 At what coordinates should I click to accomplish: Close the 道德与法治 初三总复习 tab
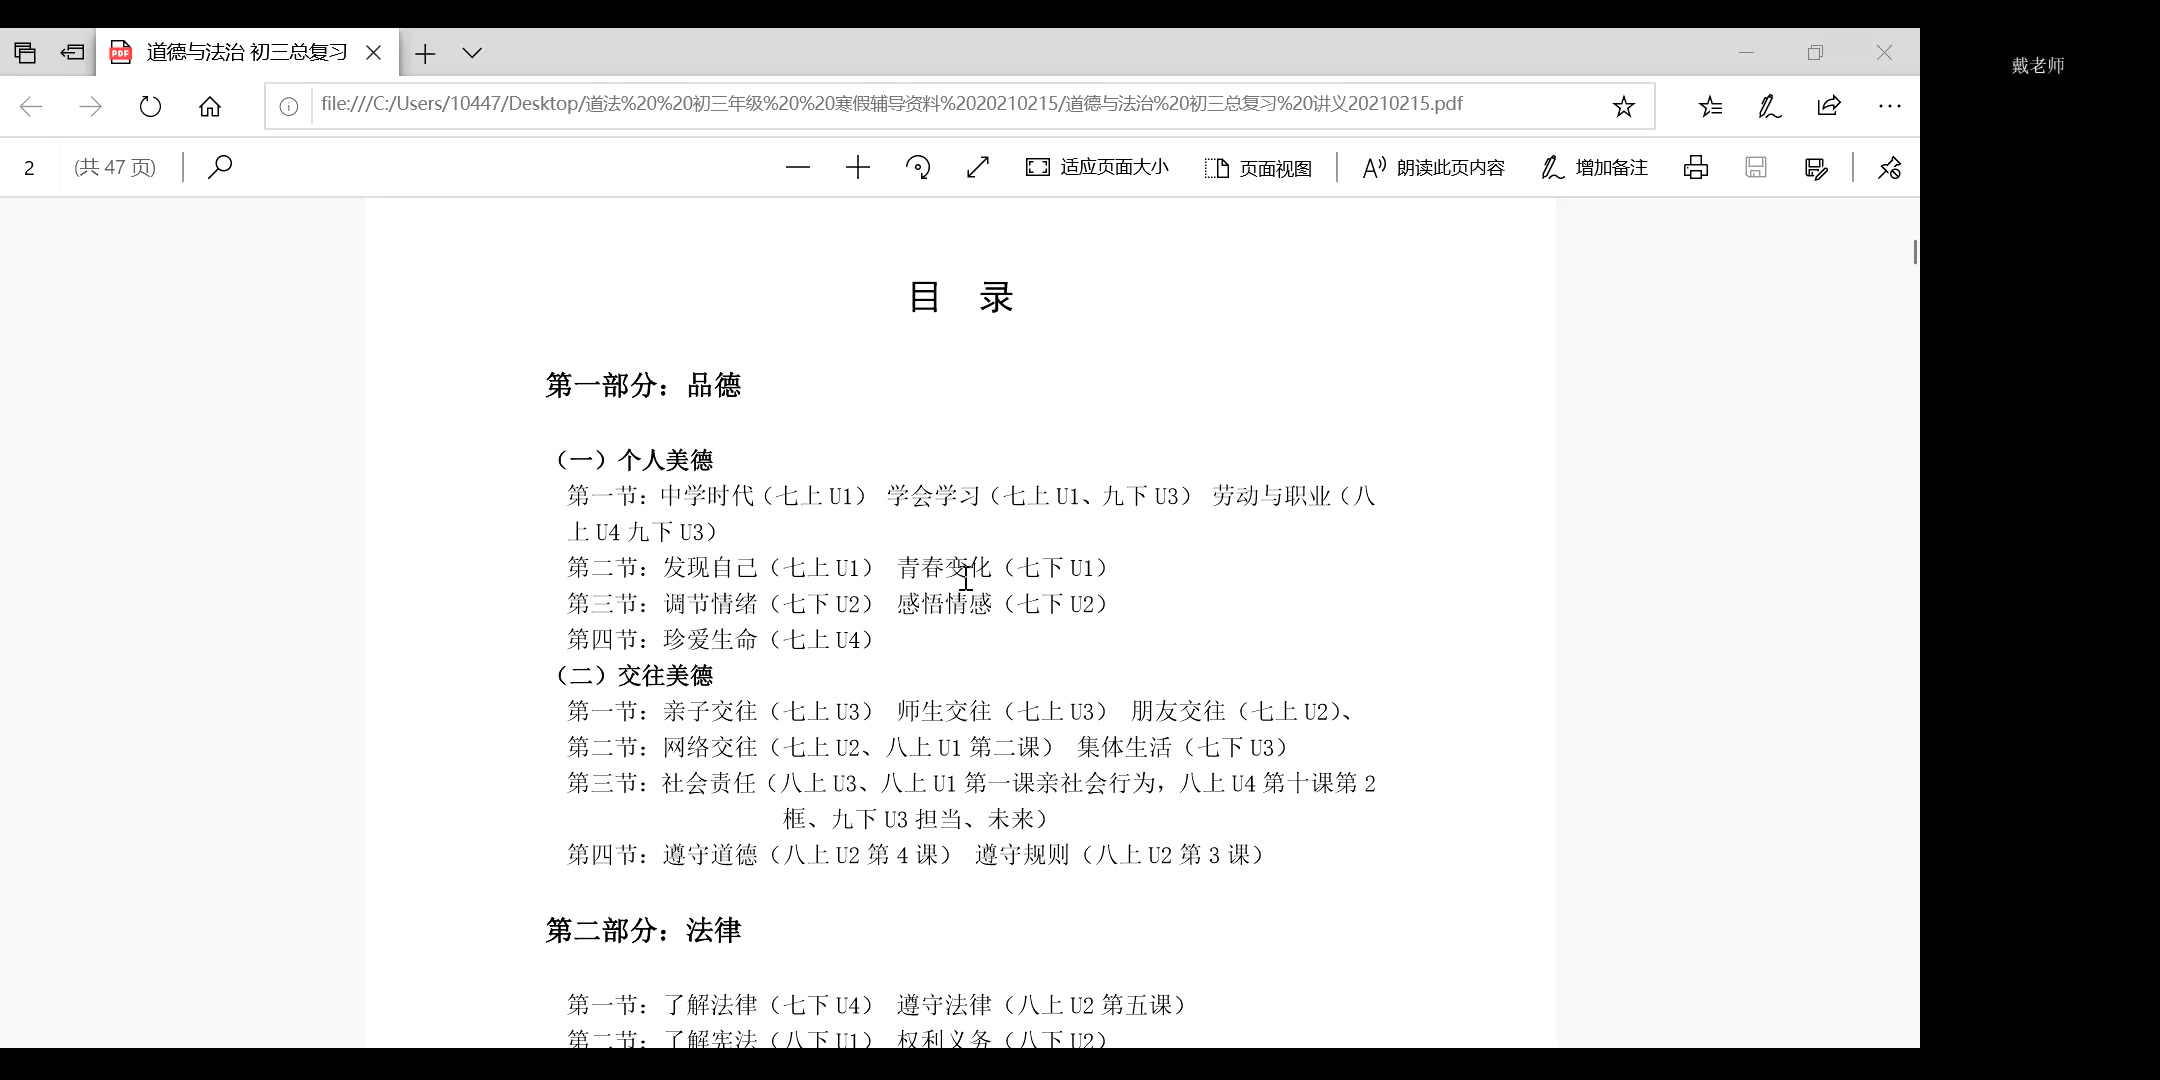pyautogui.click(x=374, y=53)
